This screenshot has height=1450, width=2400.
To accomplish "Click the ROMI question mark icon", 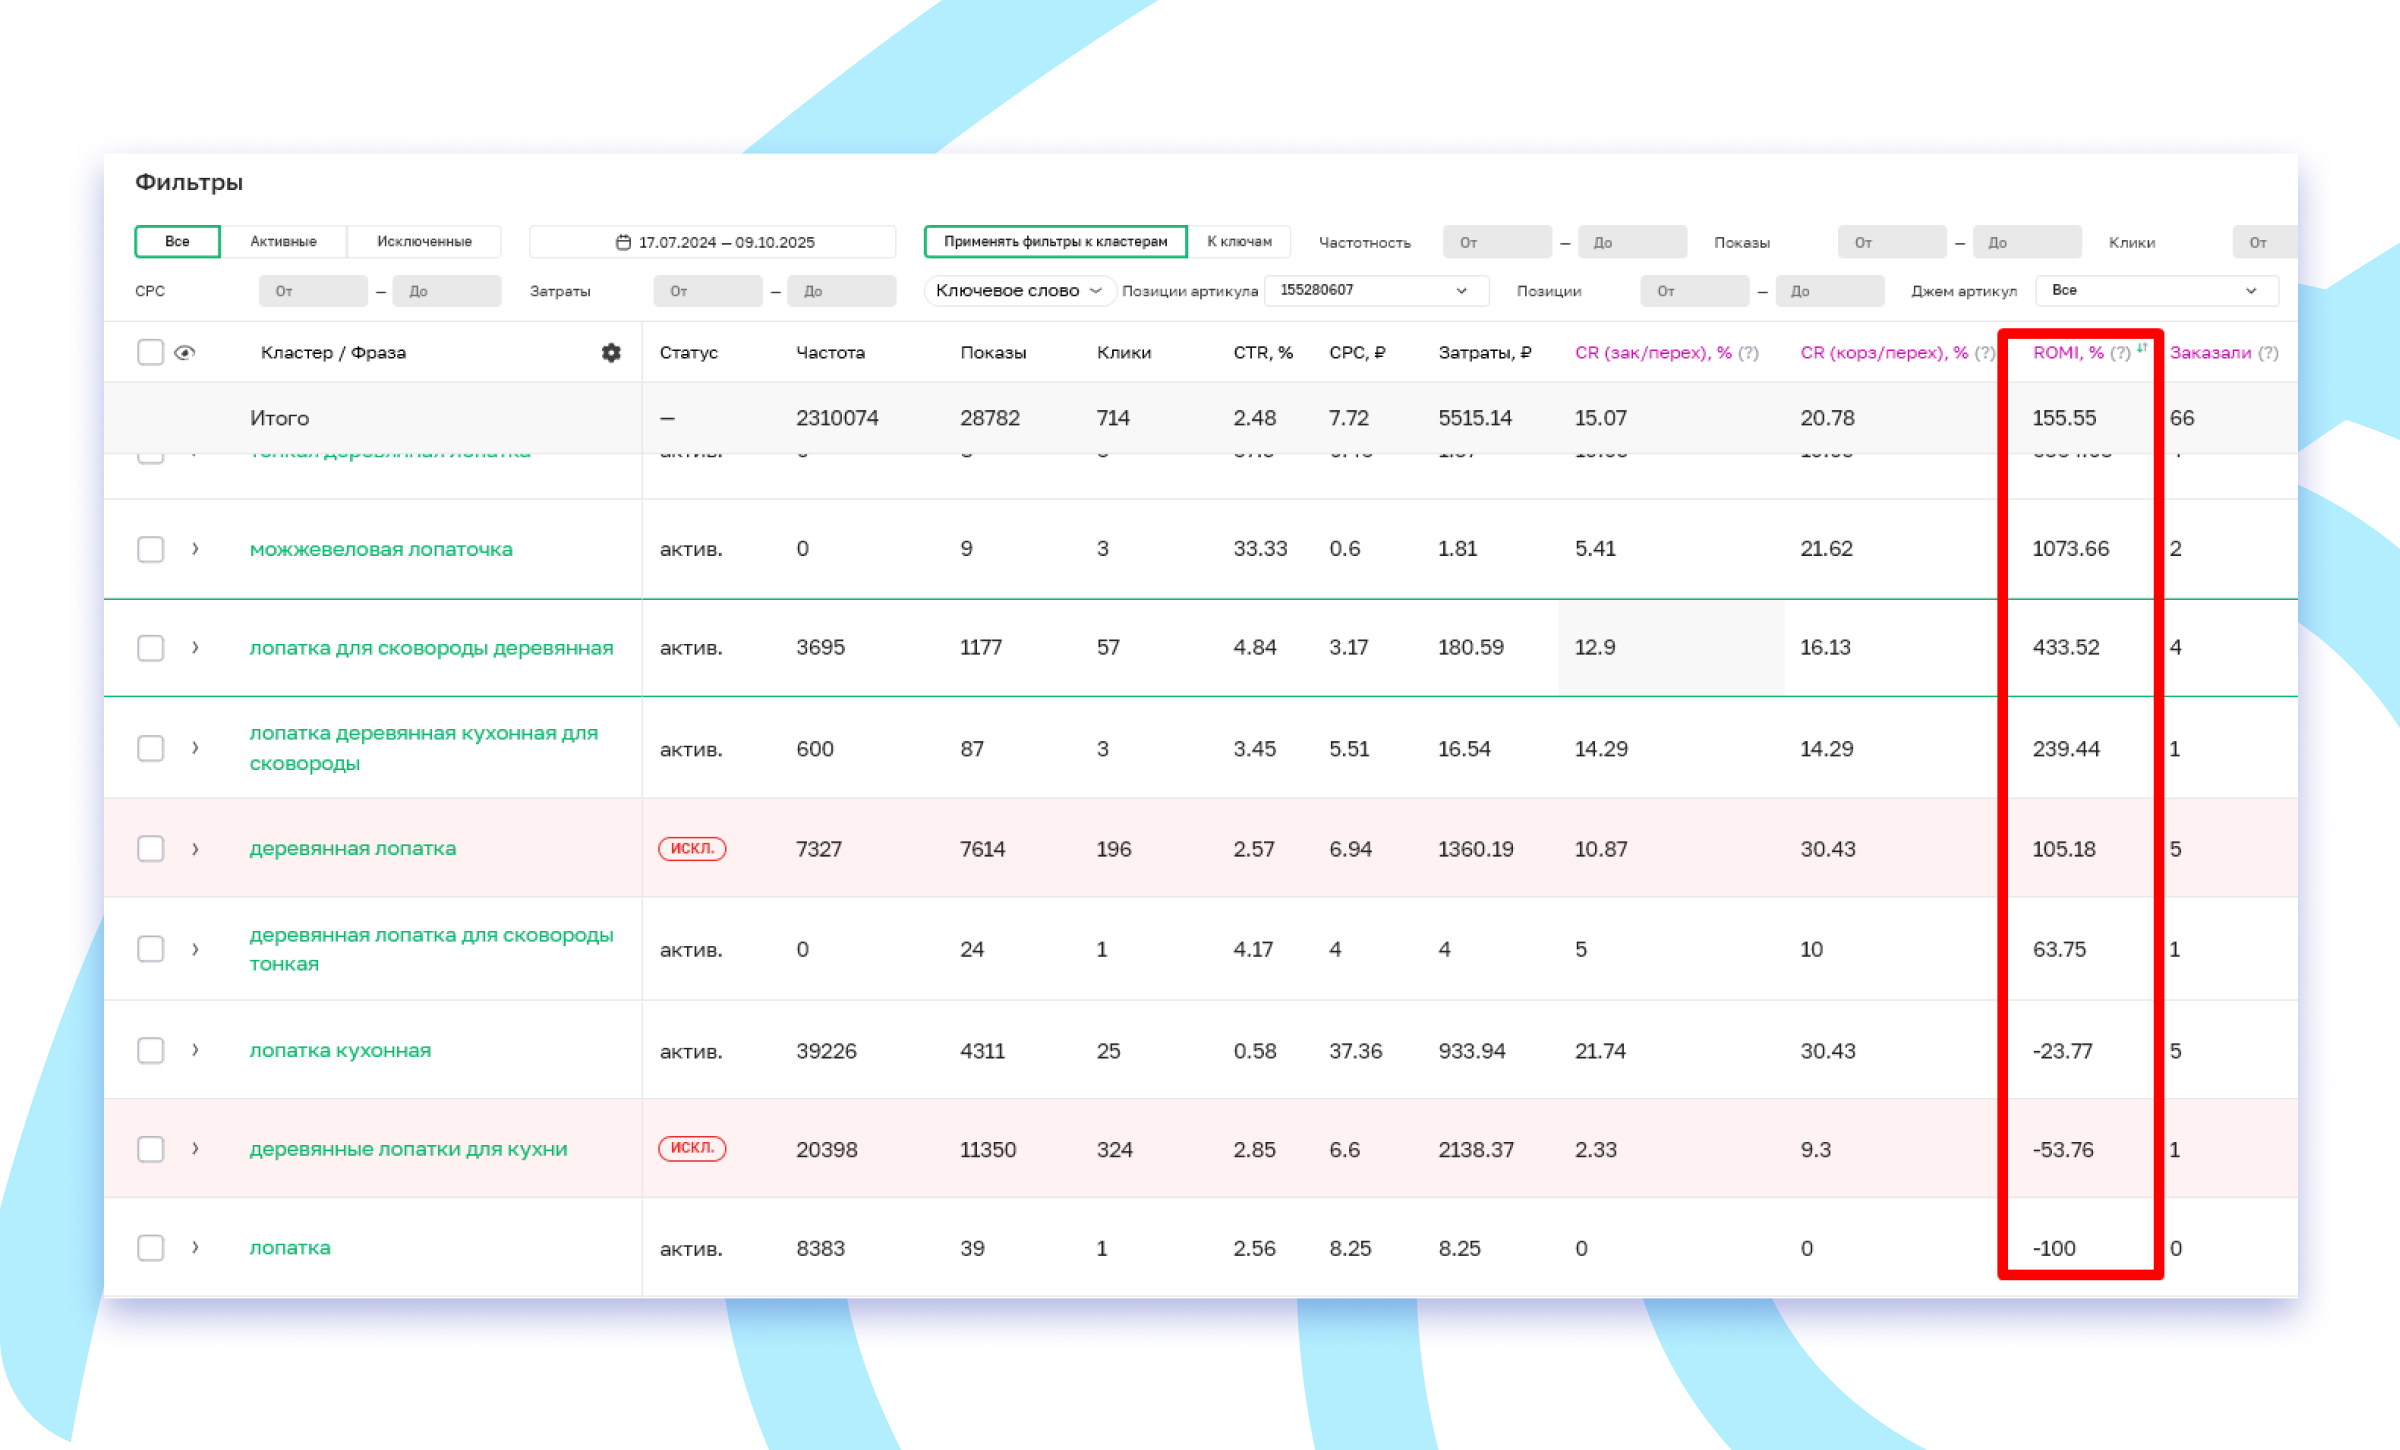I will (x=2120, y=352).
